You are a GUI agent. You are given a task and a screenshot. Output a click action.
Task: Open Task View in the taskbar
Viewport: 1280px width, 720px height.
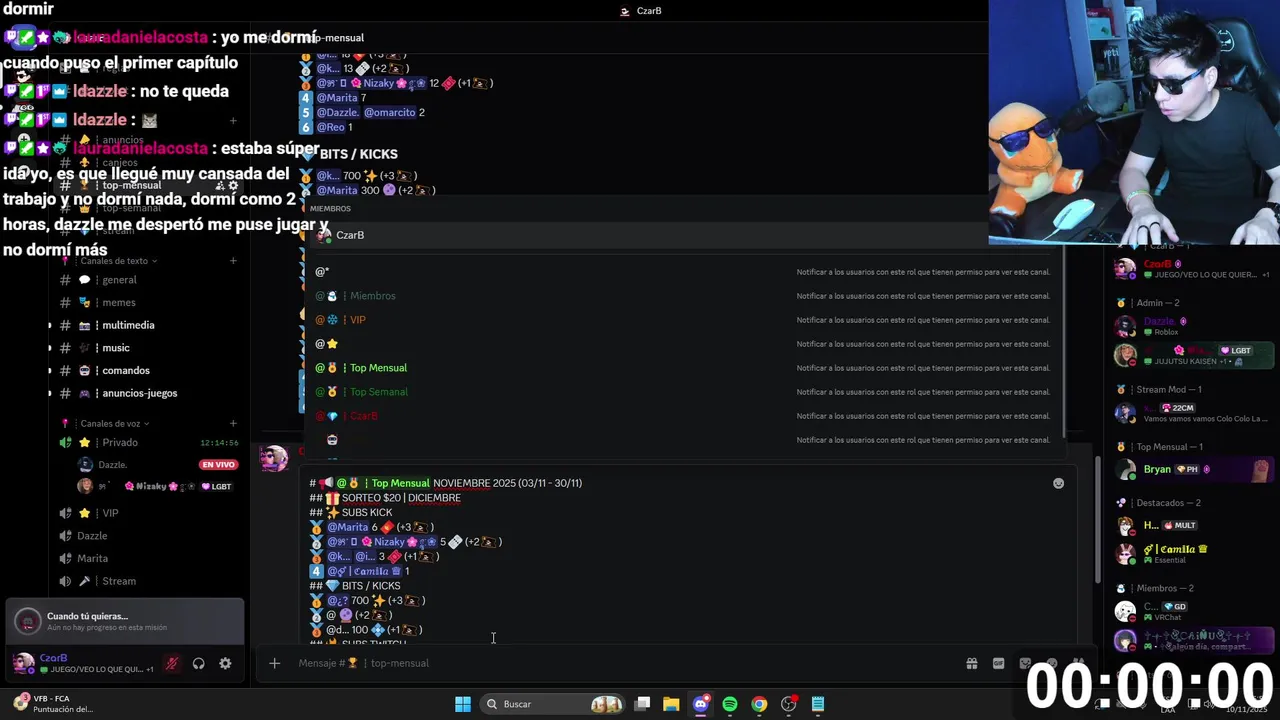tap(642, 704)
